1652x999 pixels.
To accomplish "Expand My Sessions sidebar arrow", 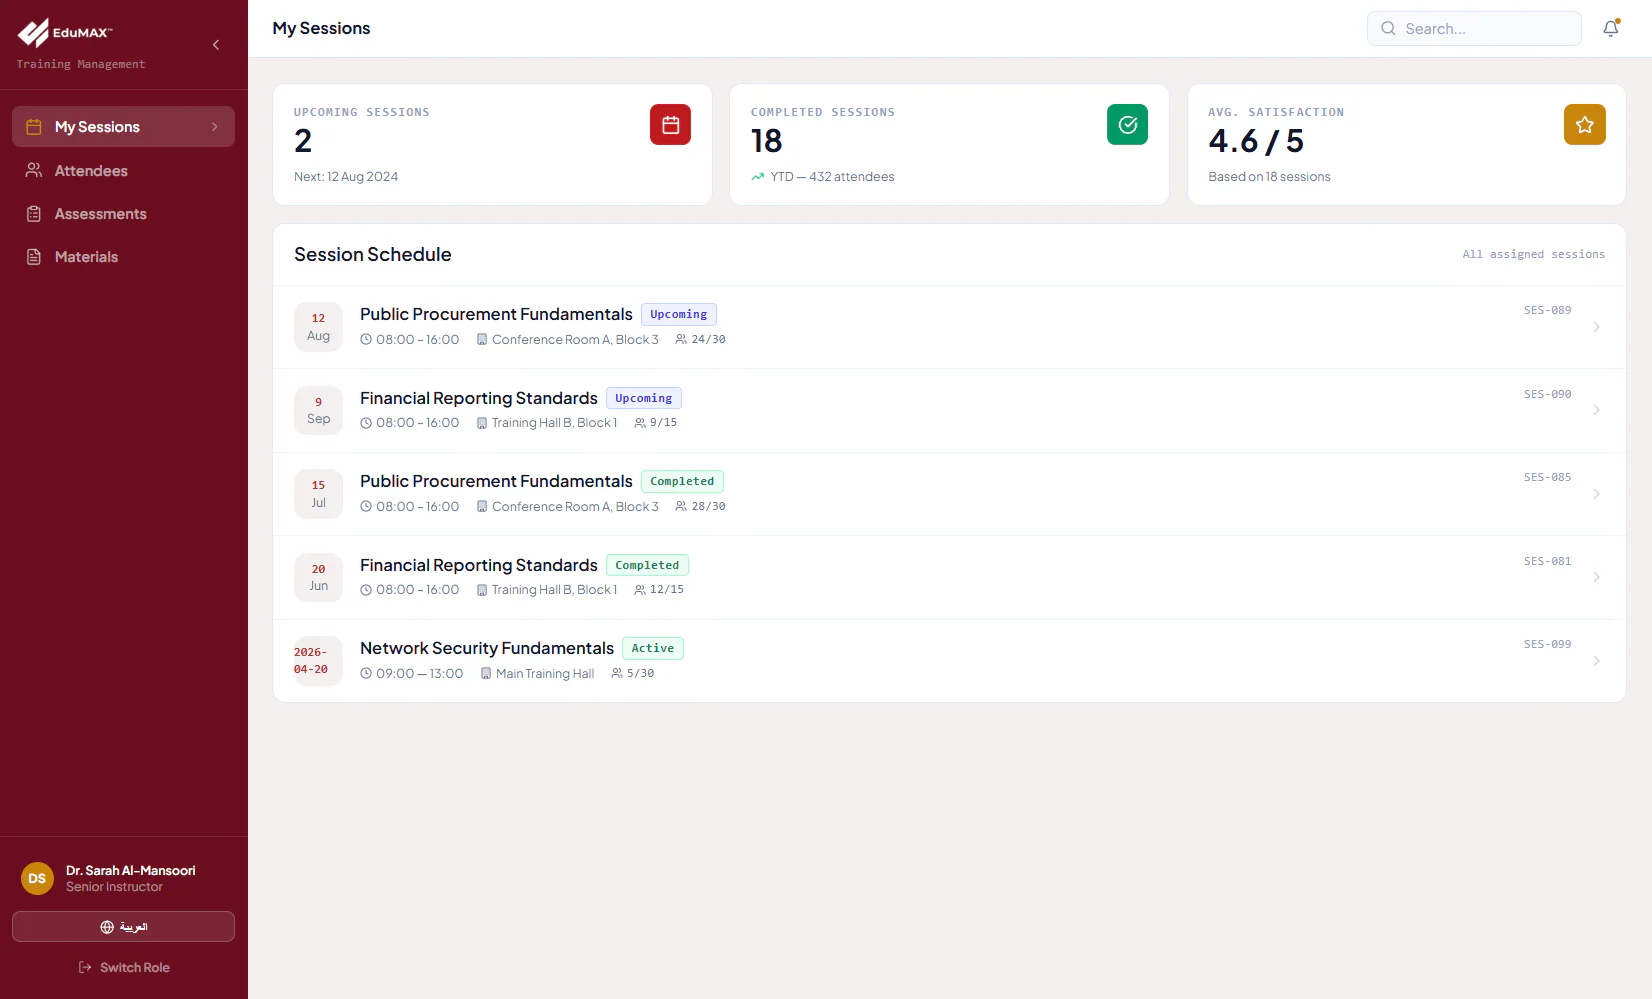I will pyautogui.click(x=214, y=127).
